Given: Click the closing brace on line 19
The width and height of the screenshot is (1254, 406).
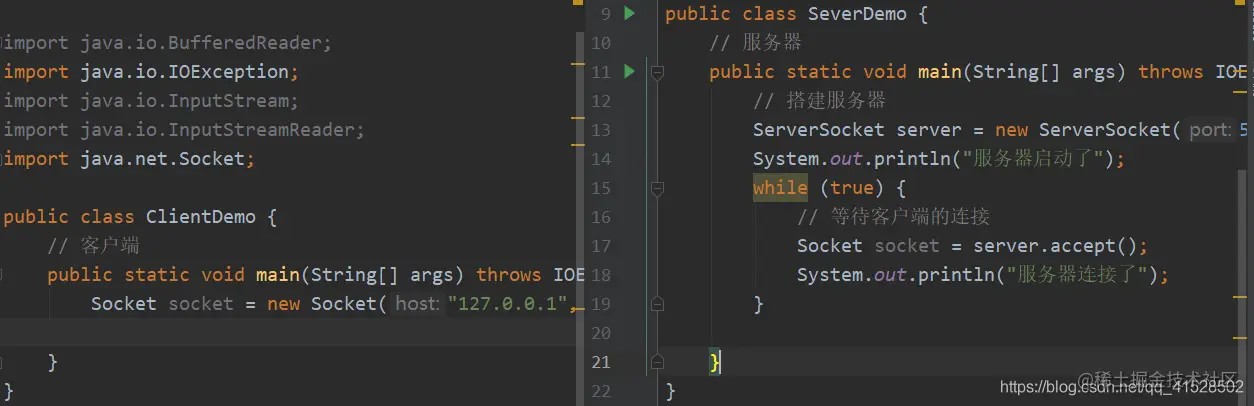Looking at the screenshot, I should click(759, 304).
